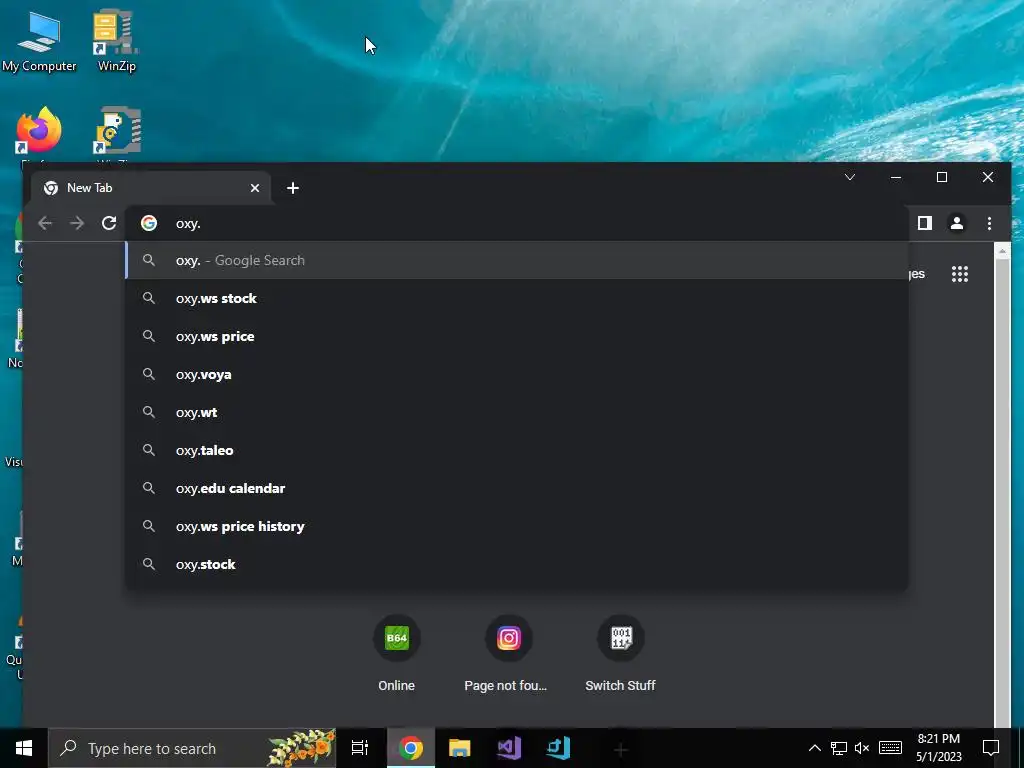
Task: Click the taskbar search box
Action: coord(193,748)
